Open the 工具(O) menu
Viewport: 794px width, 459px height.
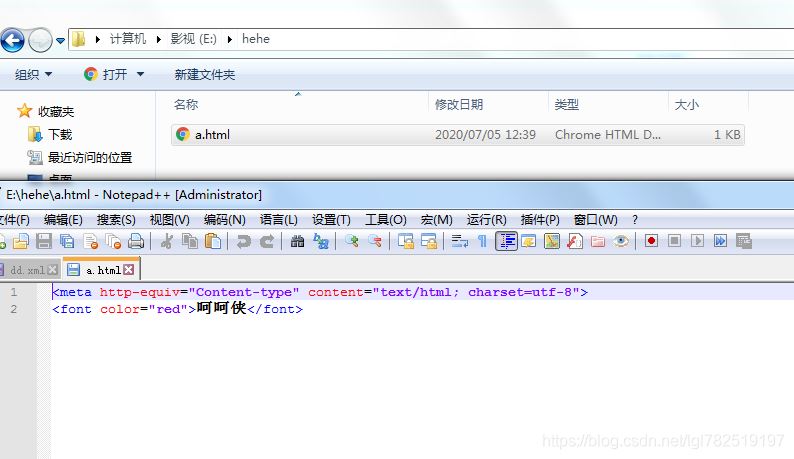(x=386, y=220)
